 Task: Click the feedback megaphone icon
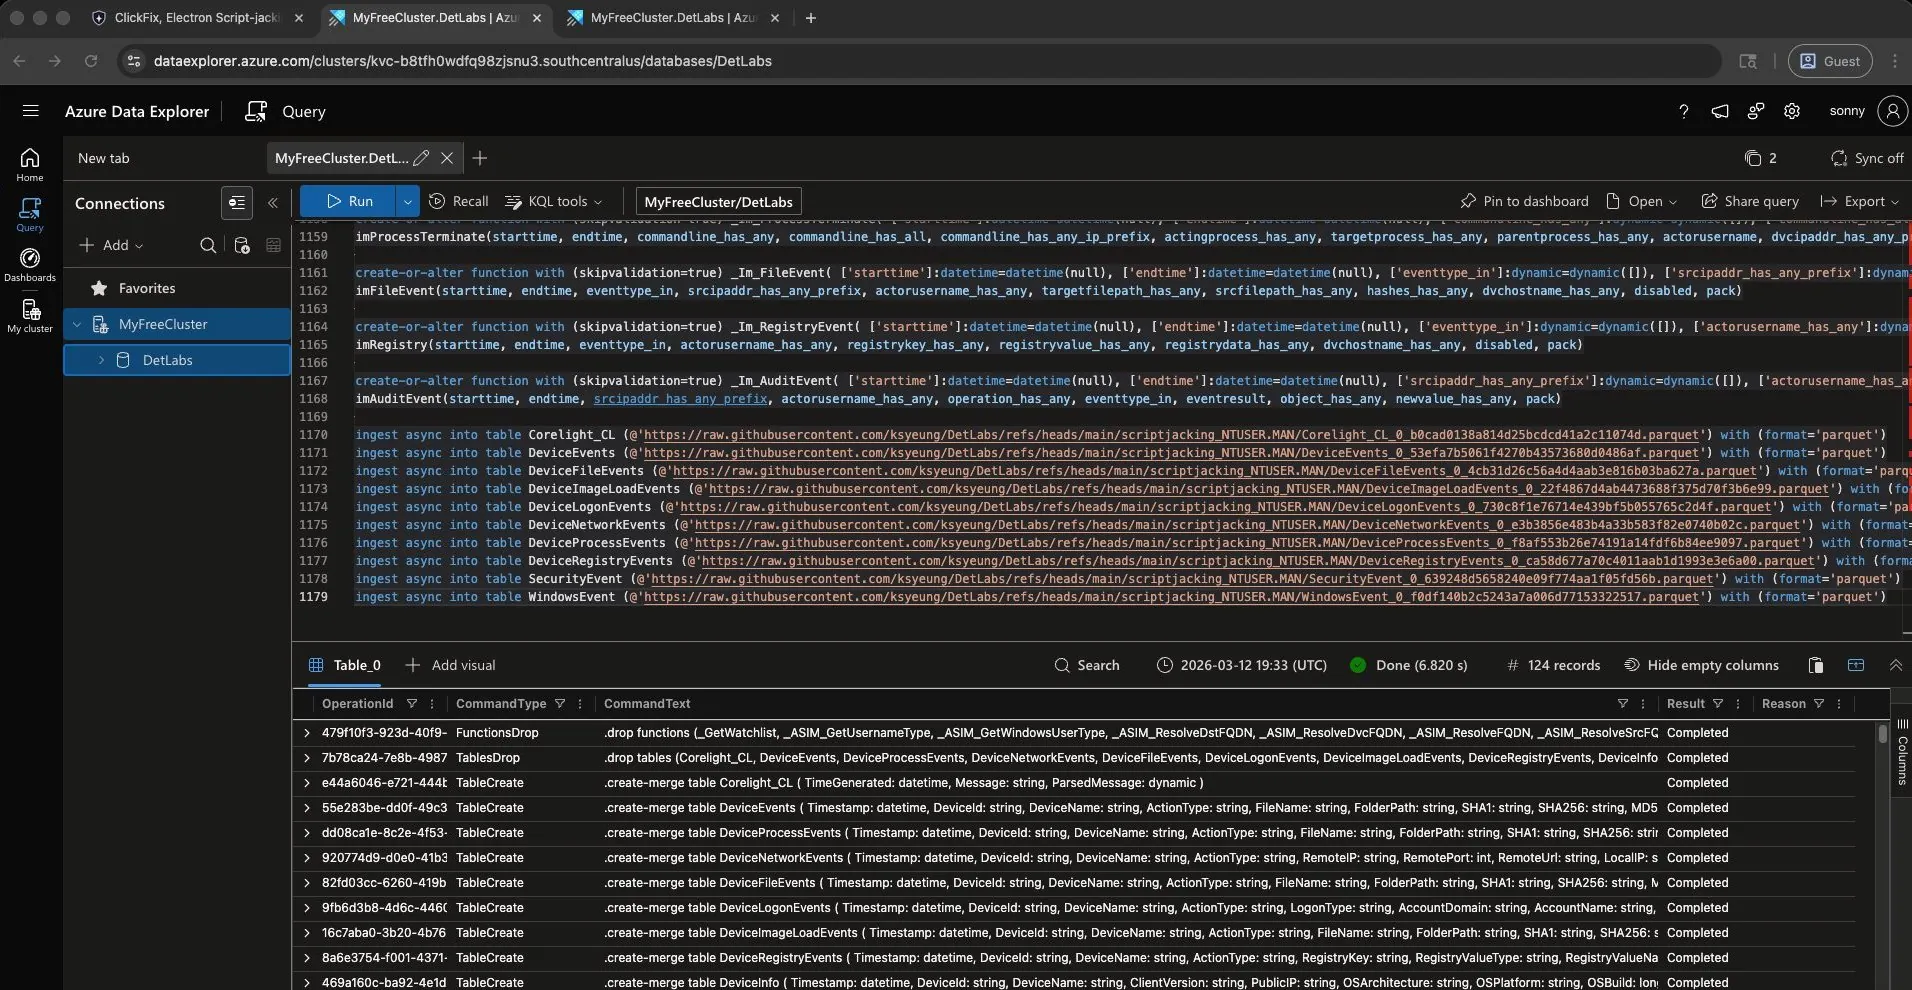pos(1720,111)
